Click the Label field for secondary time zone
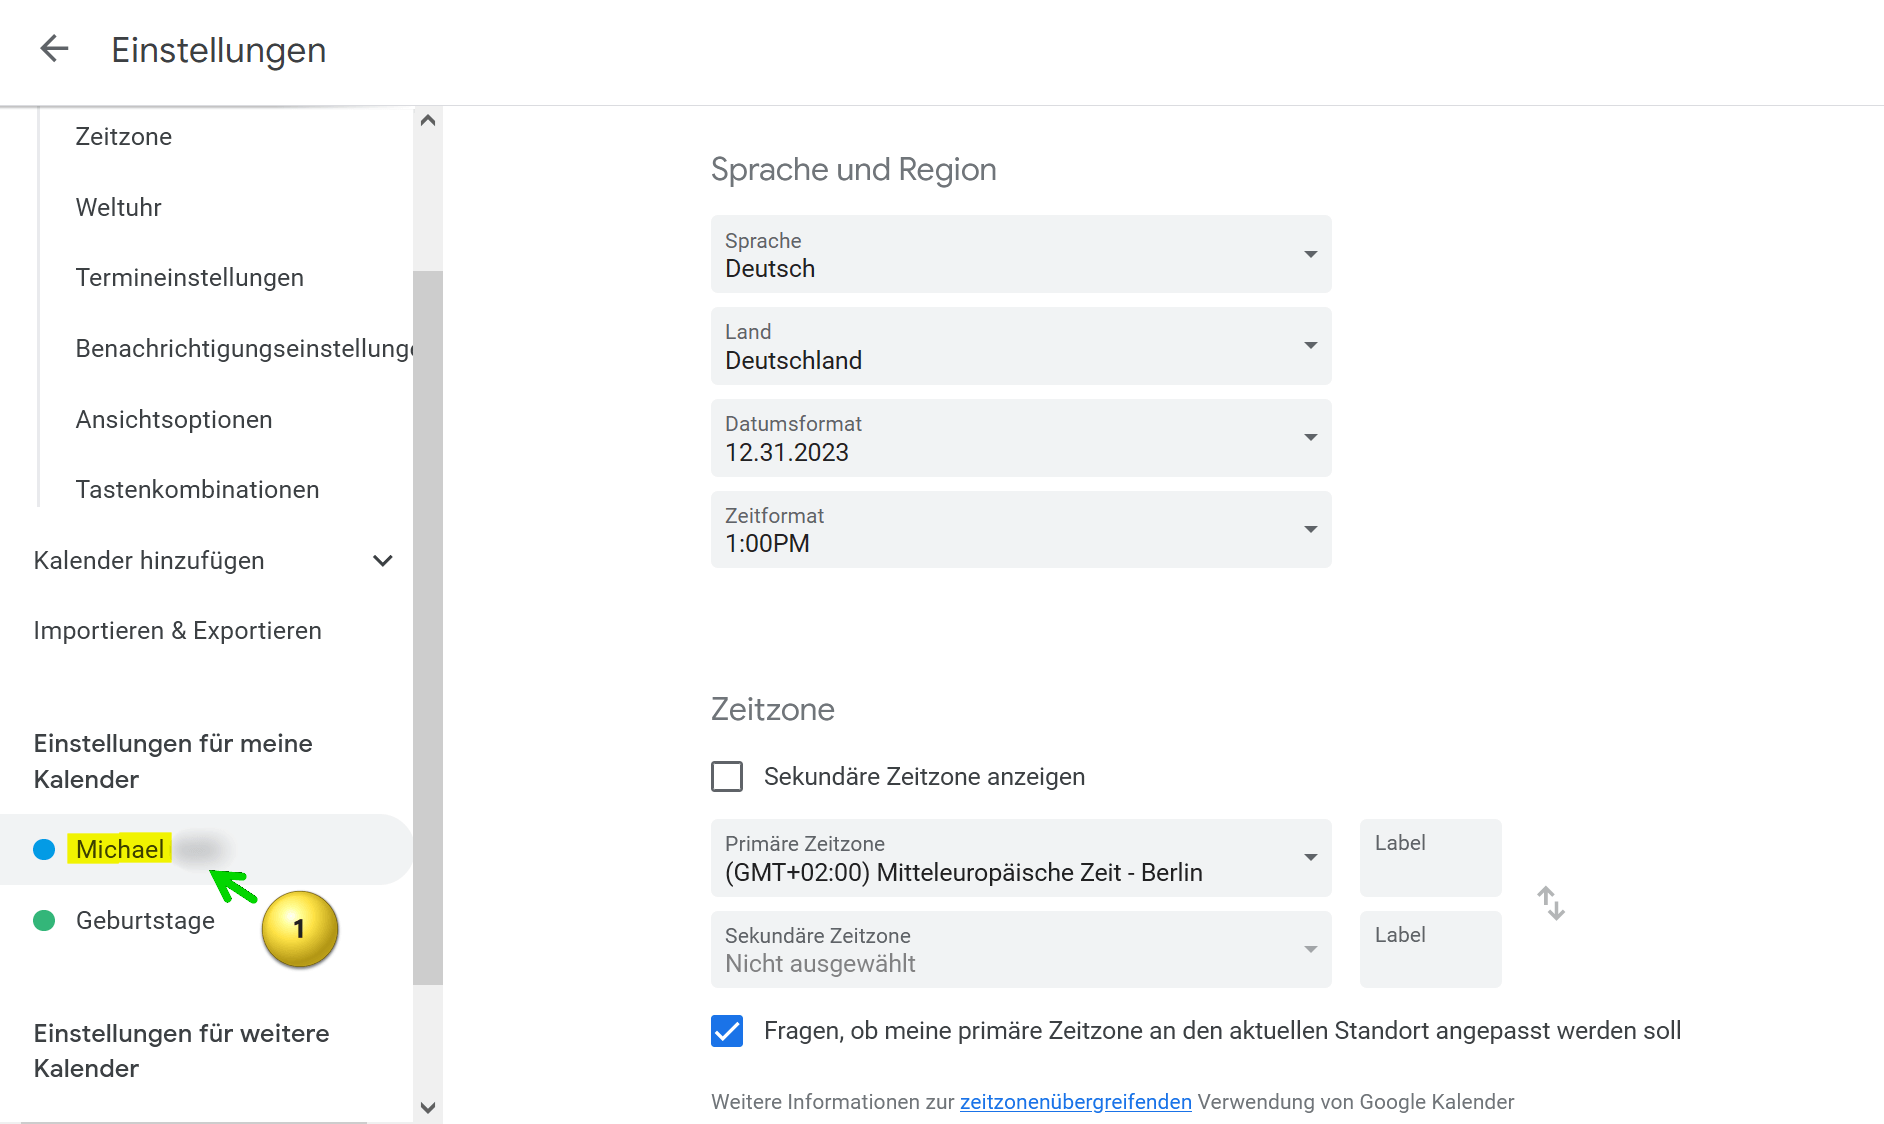 click(x=1431, y=950)
